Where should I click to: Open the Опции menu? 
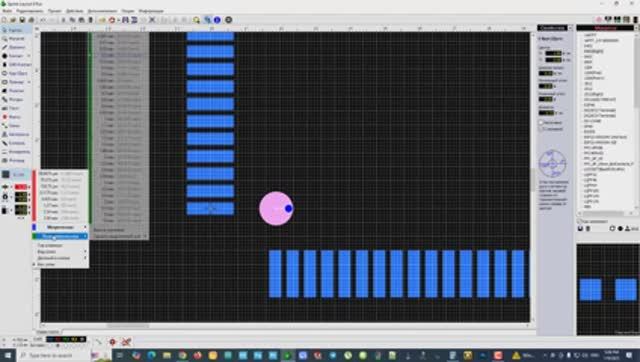(x=128, y=11)
